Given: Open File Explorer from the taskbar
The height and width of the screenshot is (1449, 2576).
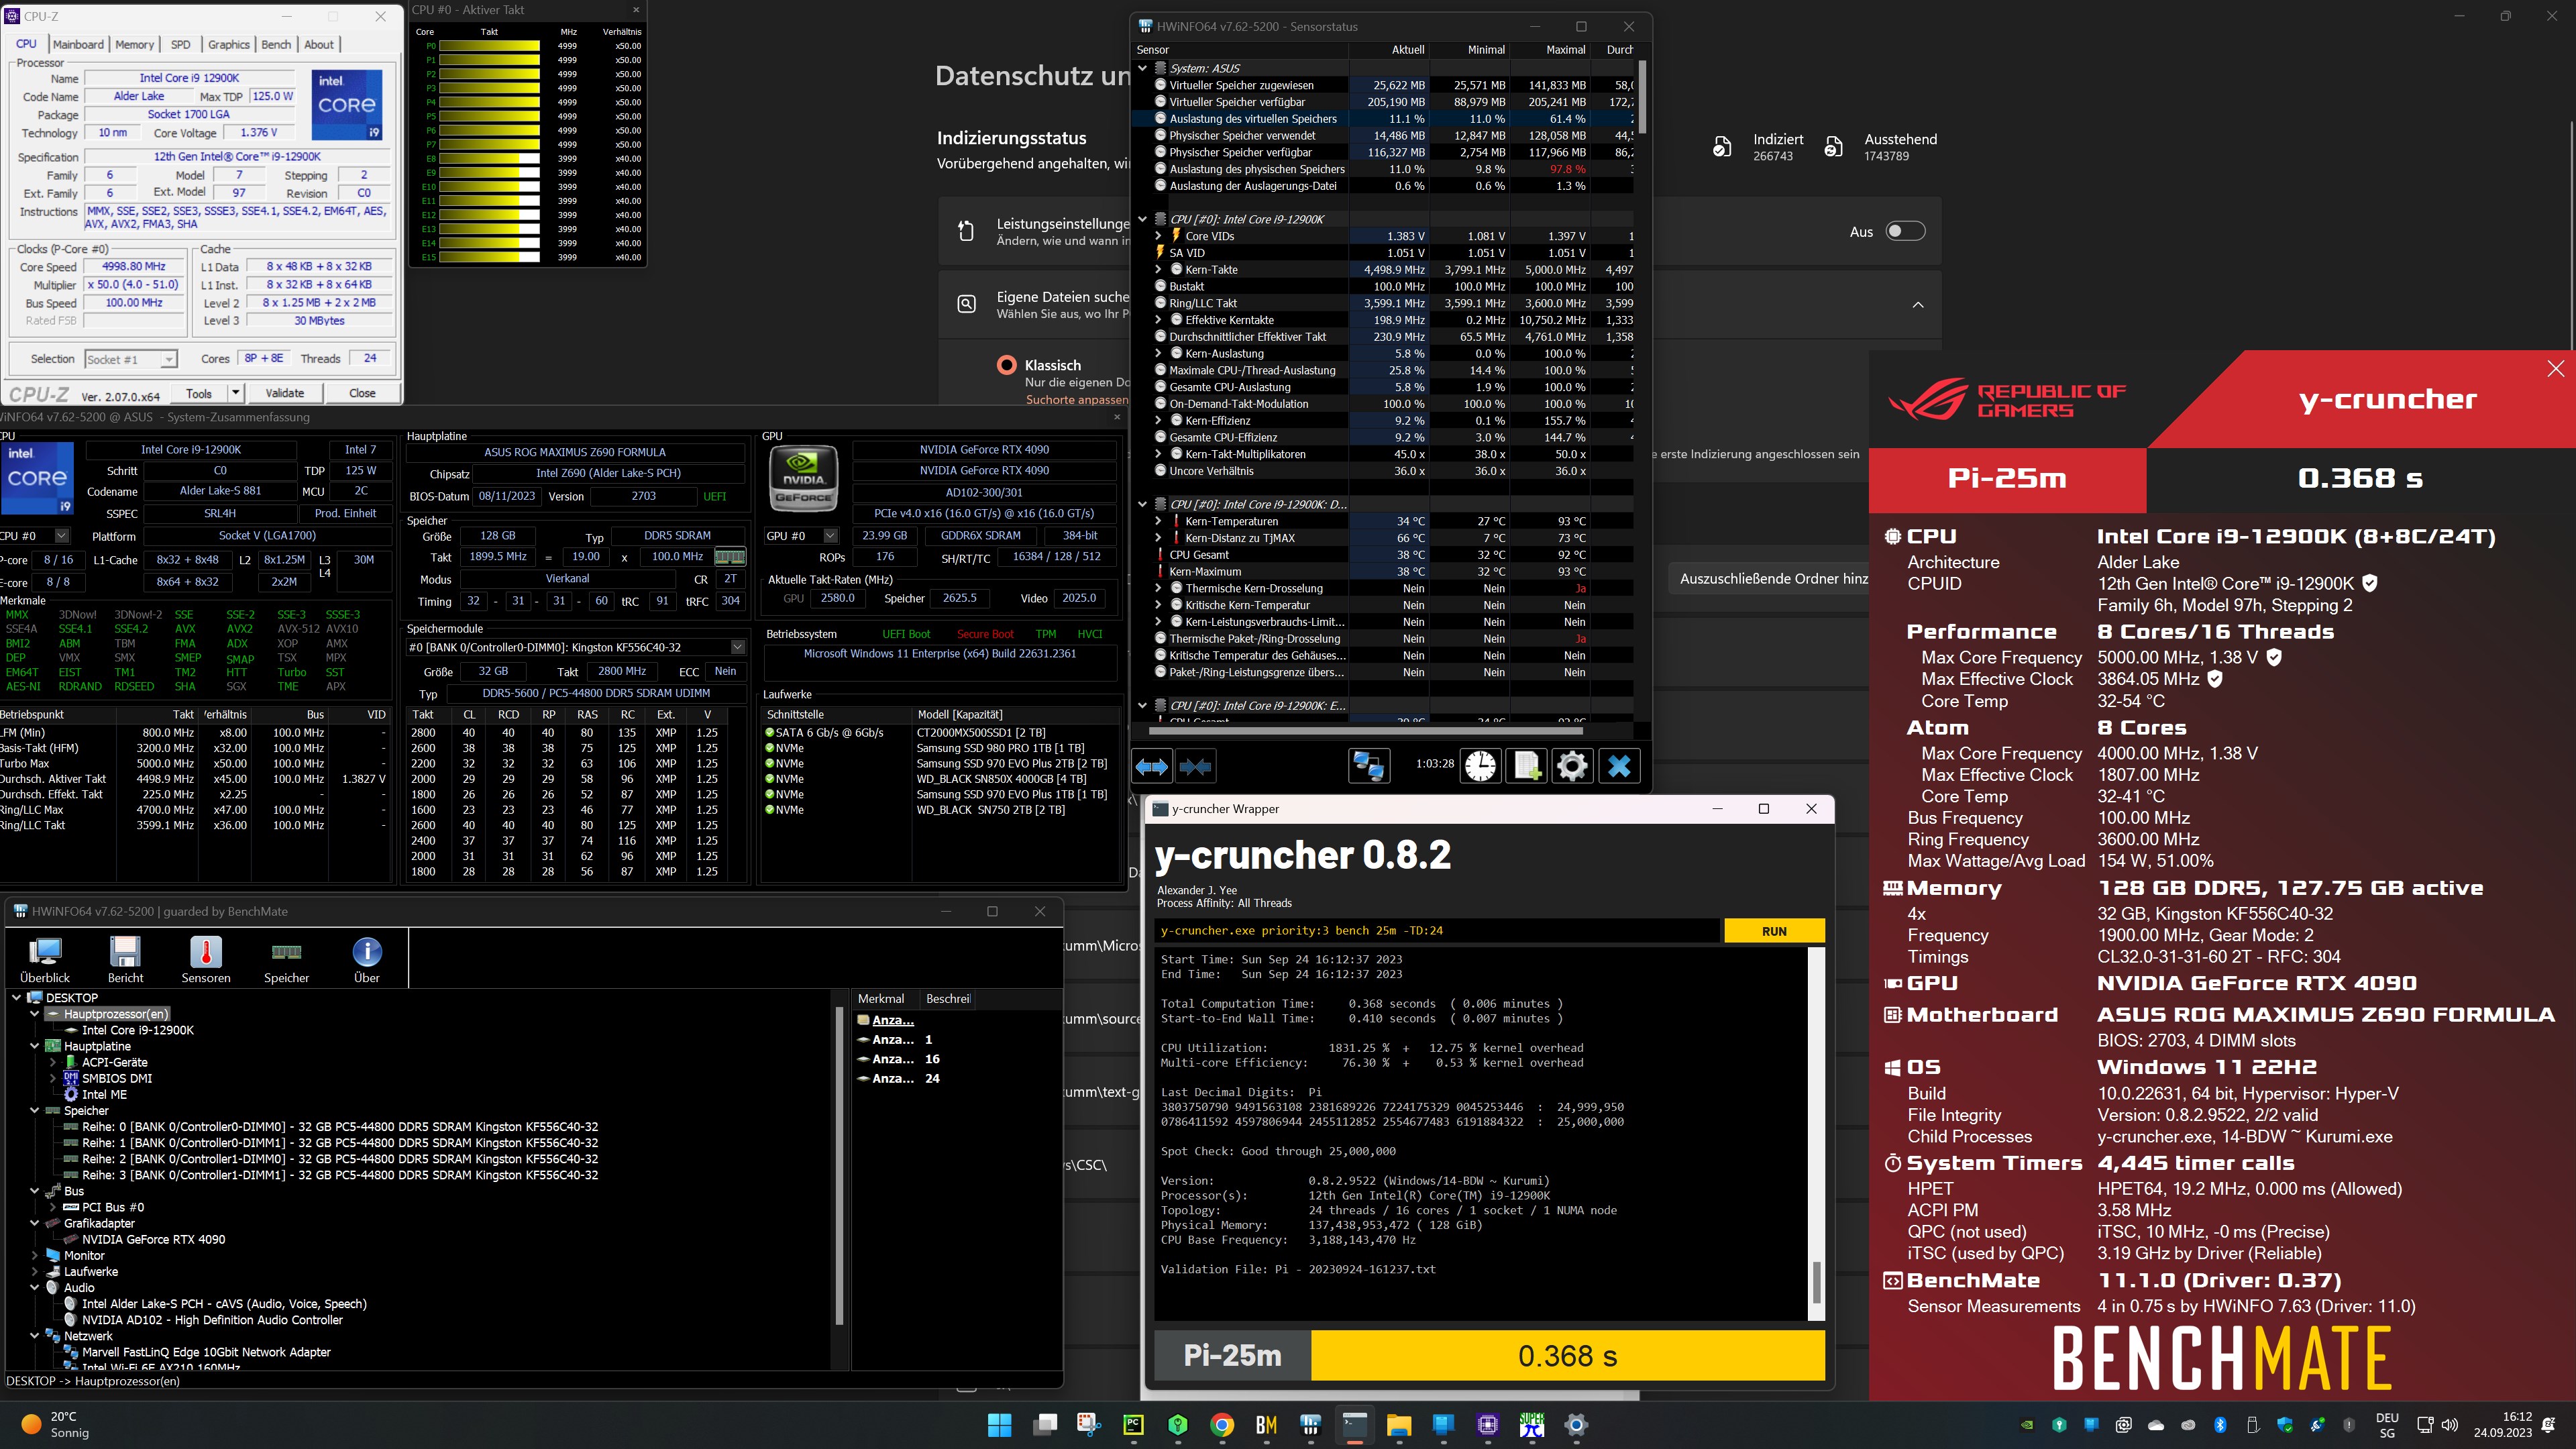Looking at the screenshot, I should pyautogui.click(x=1399, y=1425).
